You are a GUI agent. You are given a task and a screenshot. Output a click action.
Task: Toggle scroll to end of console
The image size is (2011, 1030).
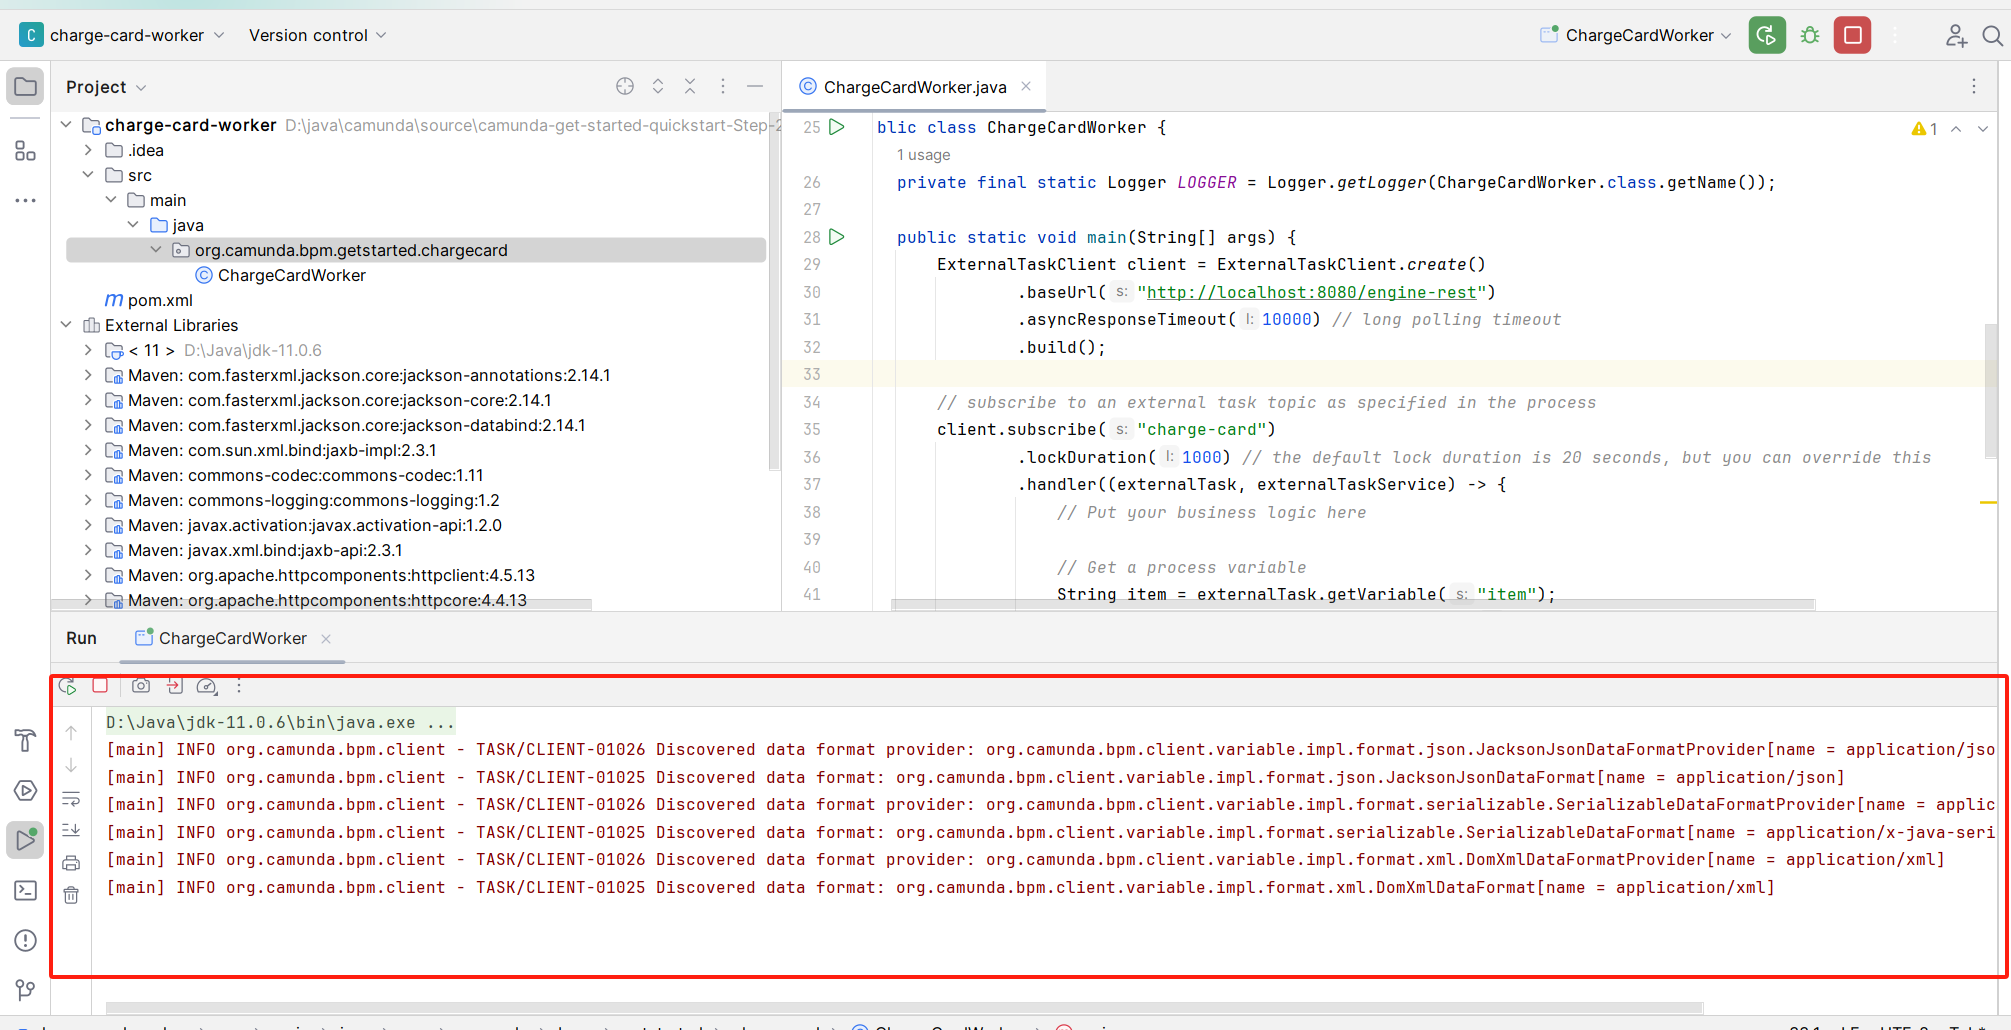[x=71, y=830]
